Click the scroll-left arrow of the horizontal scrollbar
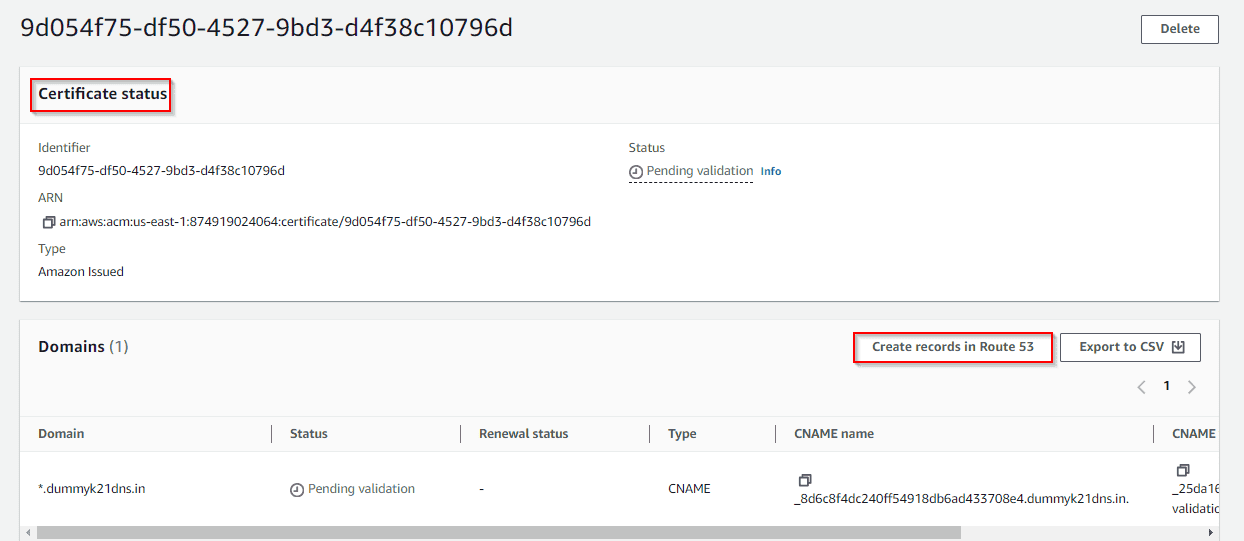1244x541 pixels. click(27, 533)
